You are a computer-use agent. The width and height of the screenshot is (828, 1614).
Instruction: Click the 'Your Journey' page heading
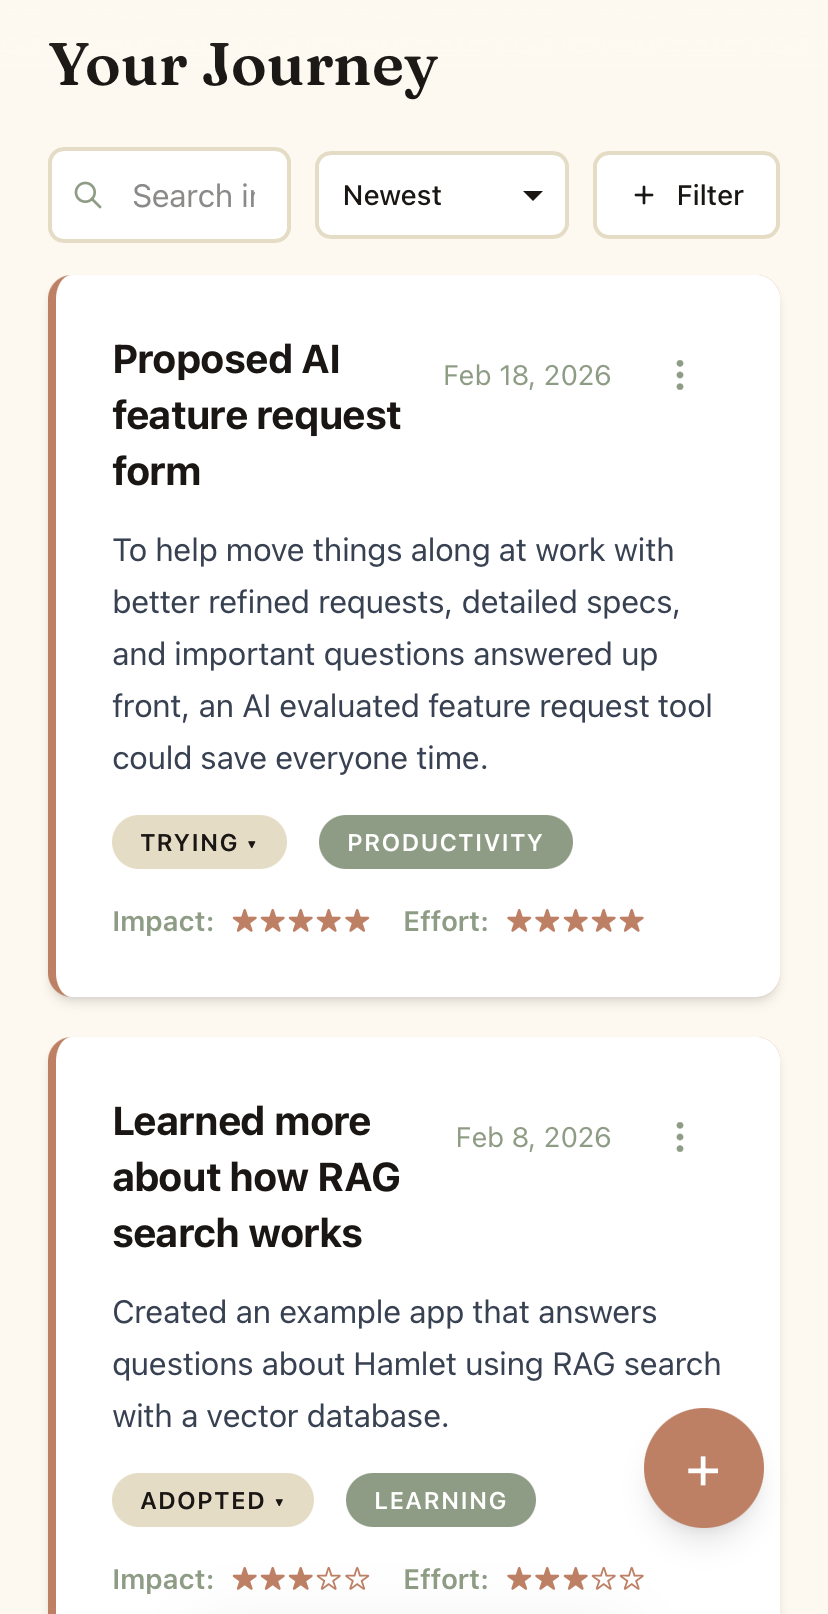pyautogui.click(x=243, y=67)
